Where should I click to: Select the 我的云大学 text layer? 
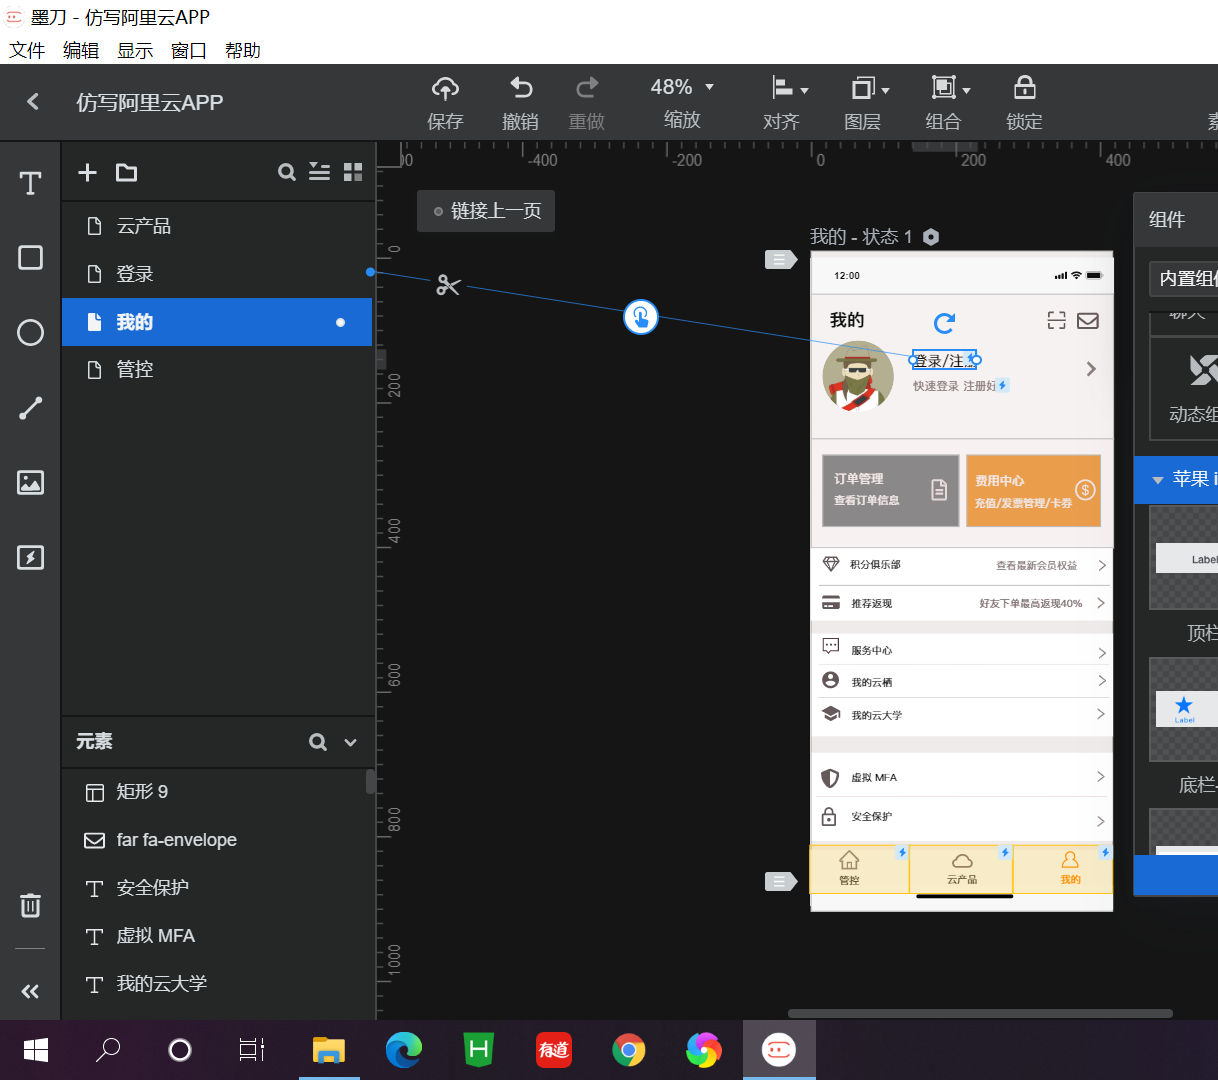pyautogui.click(x=217, y=984)
